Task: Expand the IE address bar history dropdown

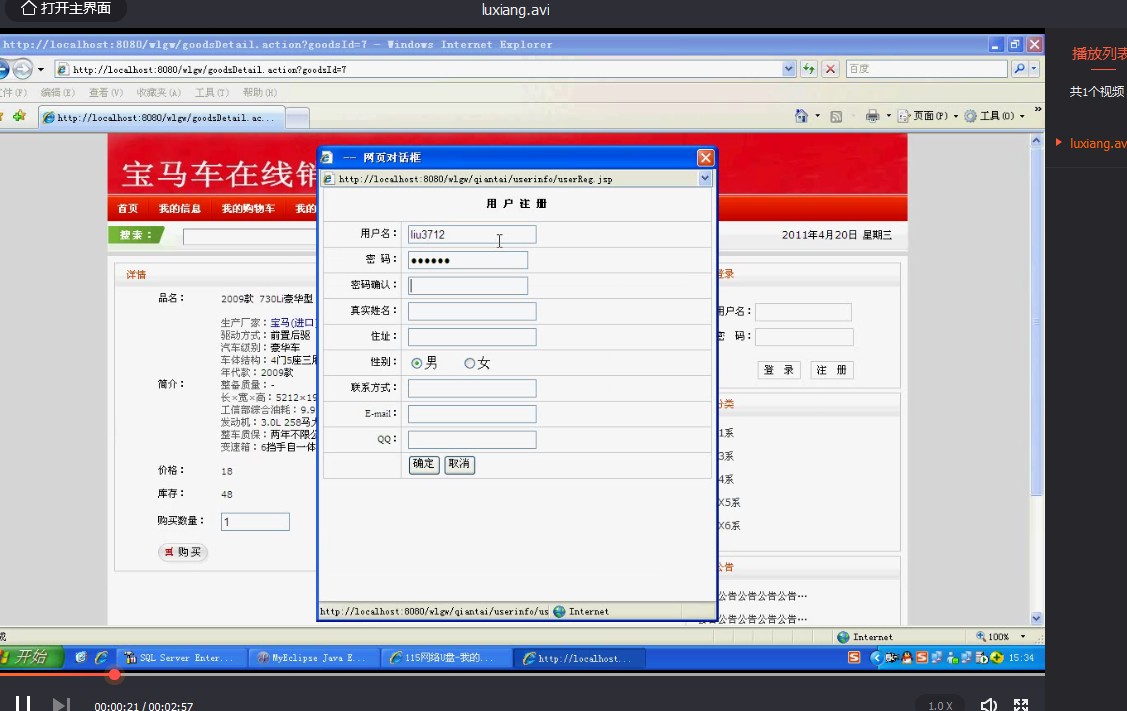Action: [788, 69]
